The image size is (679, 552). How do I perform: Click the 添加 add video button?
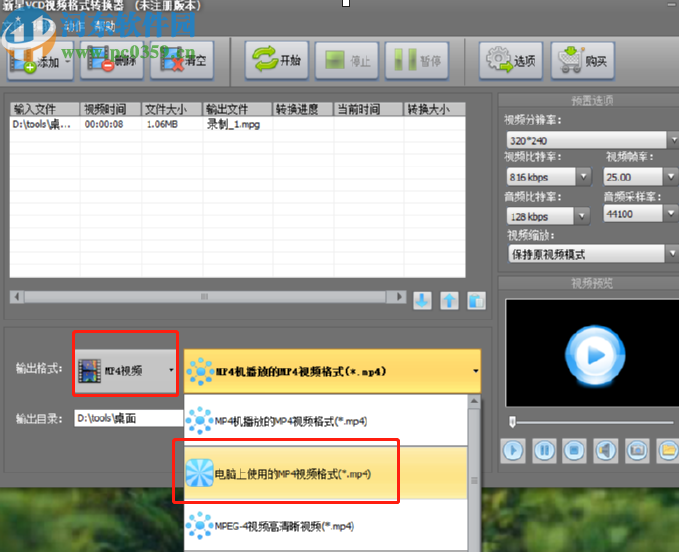click(40, 60)
